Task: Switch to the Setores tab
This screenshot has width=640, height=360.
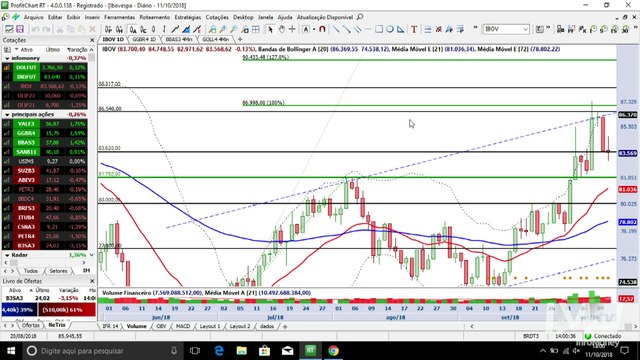Action: (58, 271)
